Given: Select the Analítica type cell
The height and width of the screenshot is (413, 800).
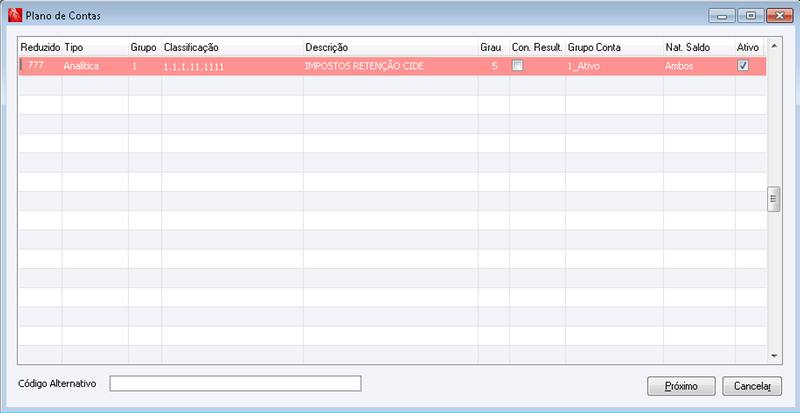Looking at the screenshot, I should click(95, 66).
